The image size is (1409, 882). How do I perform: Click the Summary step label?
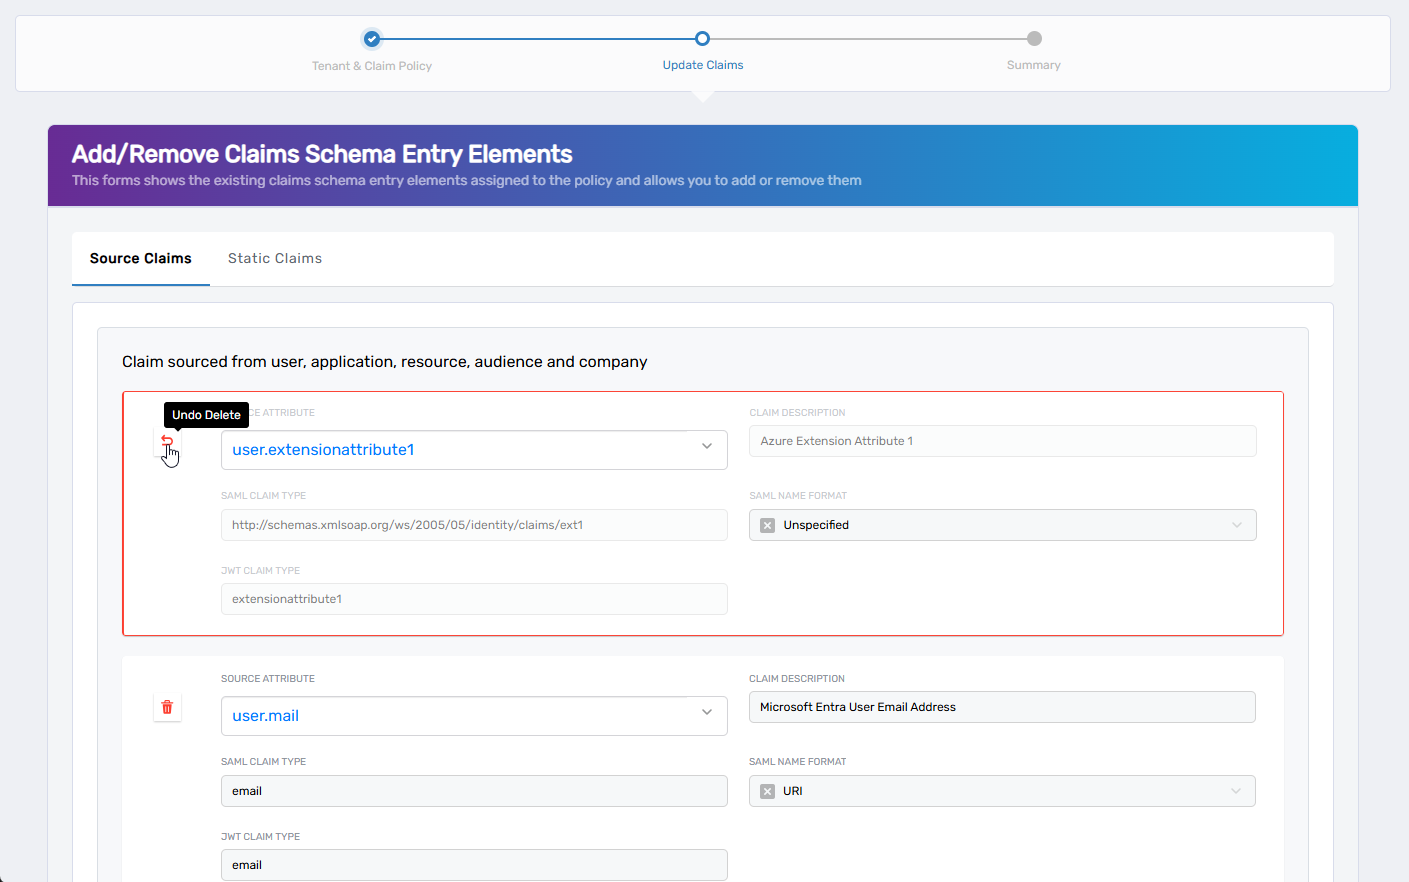pyautogui.click(x=1033, y=65)
